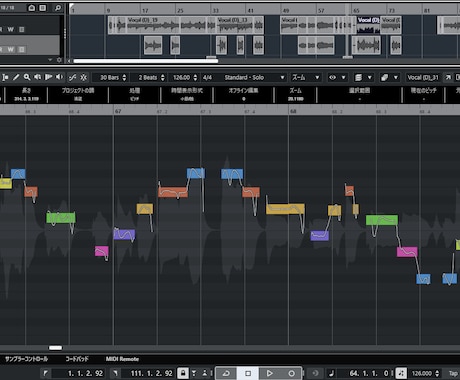Toggle the Cycle loop button
The height and width of the screenshot is (380, 460).
226,373
